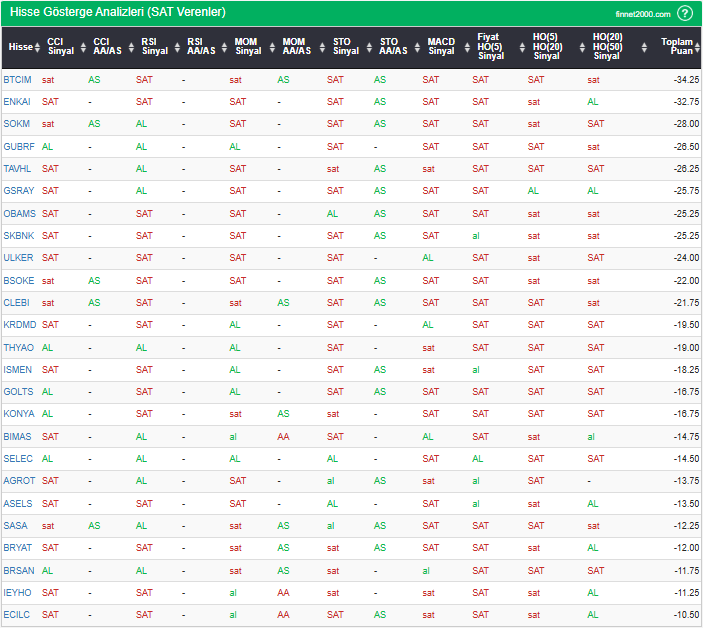Sort by MACD Sinyal column arrows
The image size is (703, 628).
coord(467,47)
